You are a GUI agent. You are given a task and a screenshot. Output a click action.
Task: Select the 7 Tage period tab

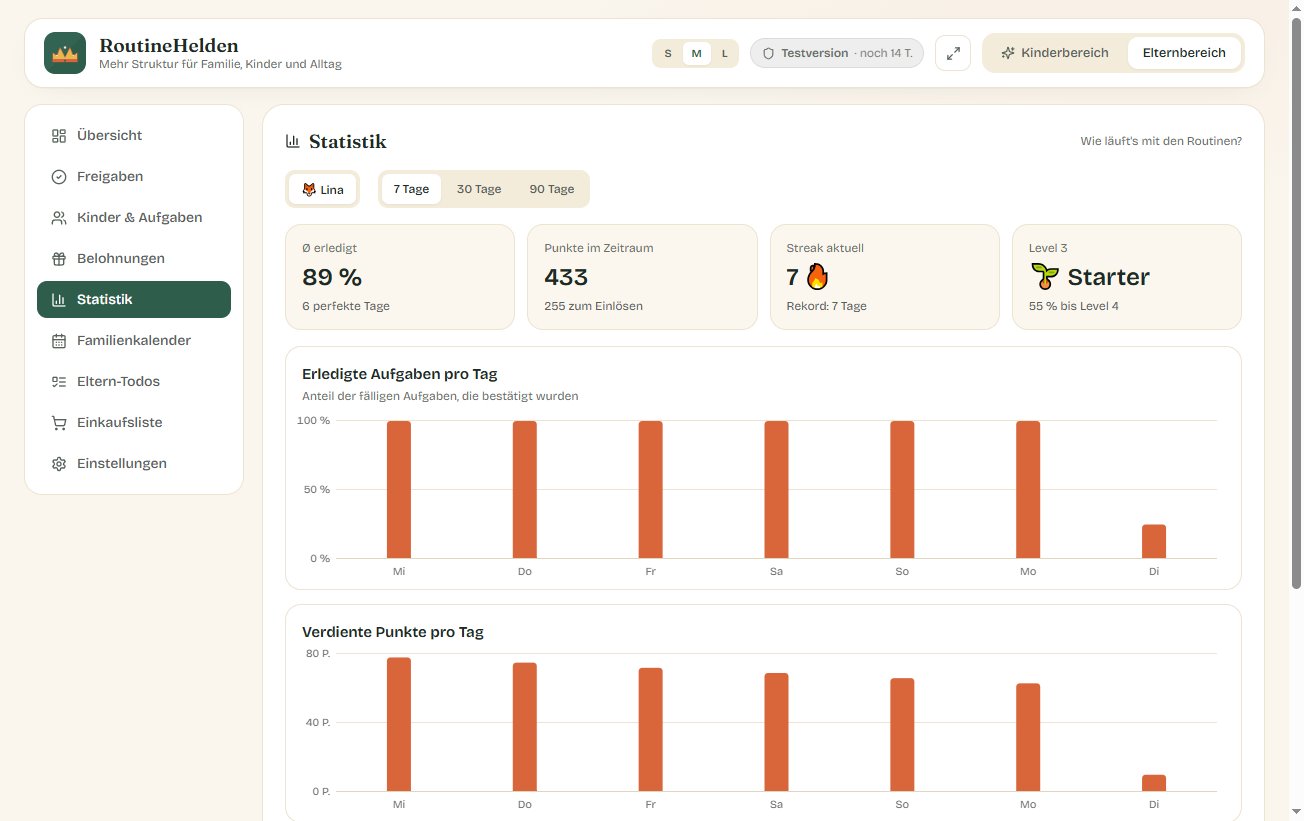tap(411, 189)
